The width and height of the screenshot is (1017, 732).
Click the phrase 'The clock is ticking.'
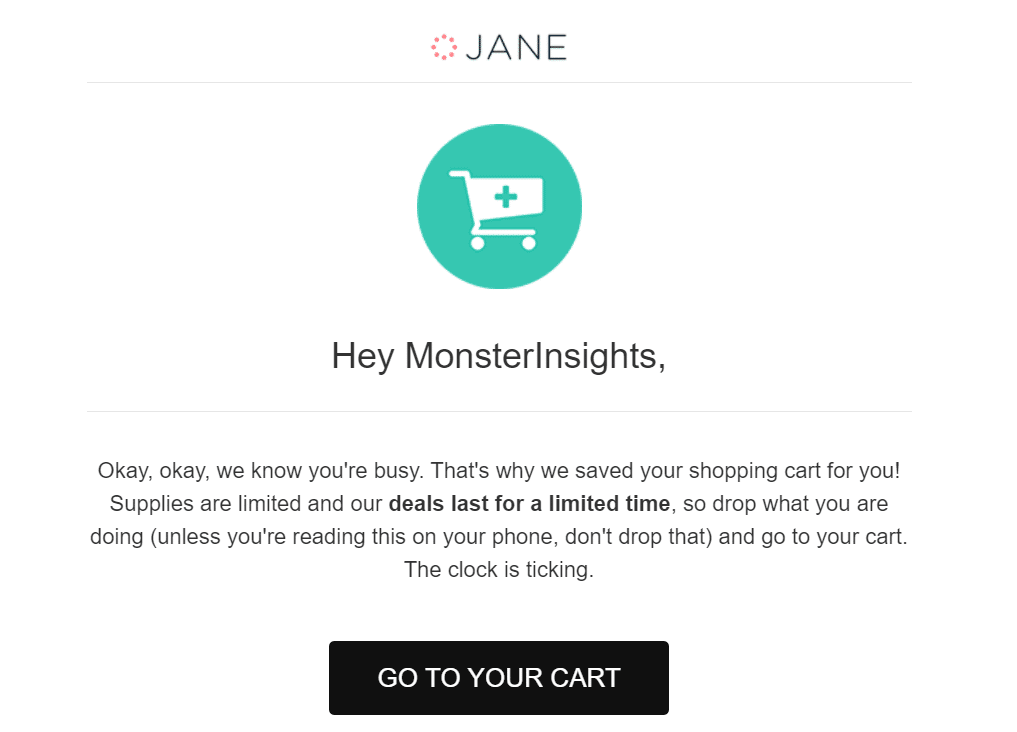click(x=499, y=570)
